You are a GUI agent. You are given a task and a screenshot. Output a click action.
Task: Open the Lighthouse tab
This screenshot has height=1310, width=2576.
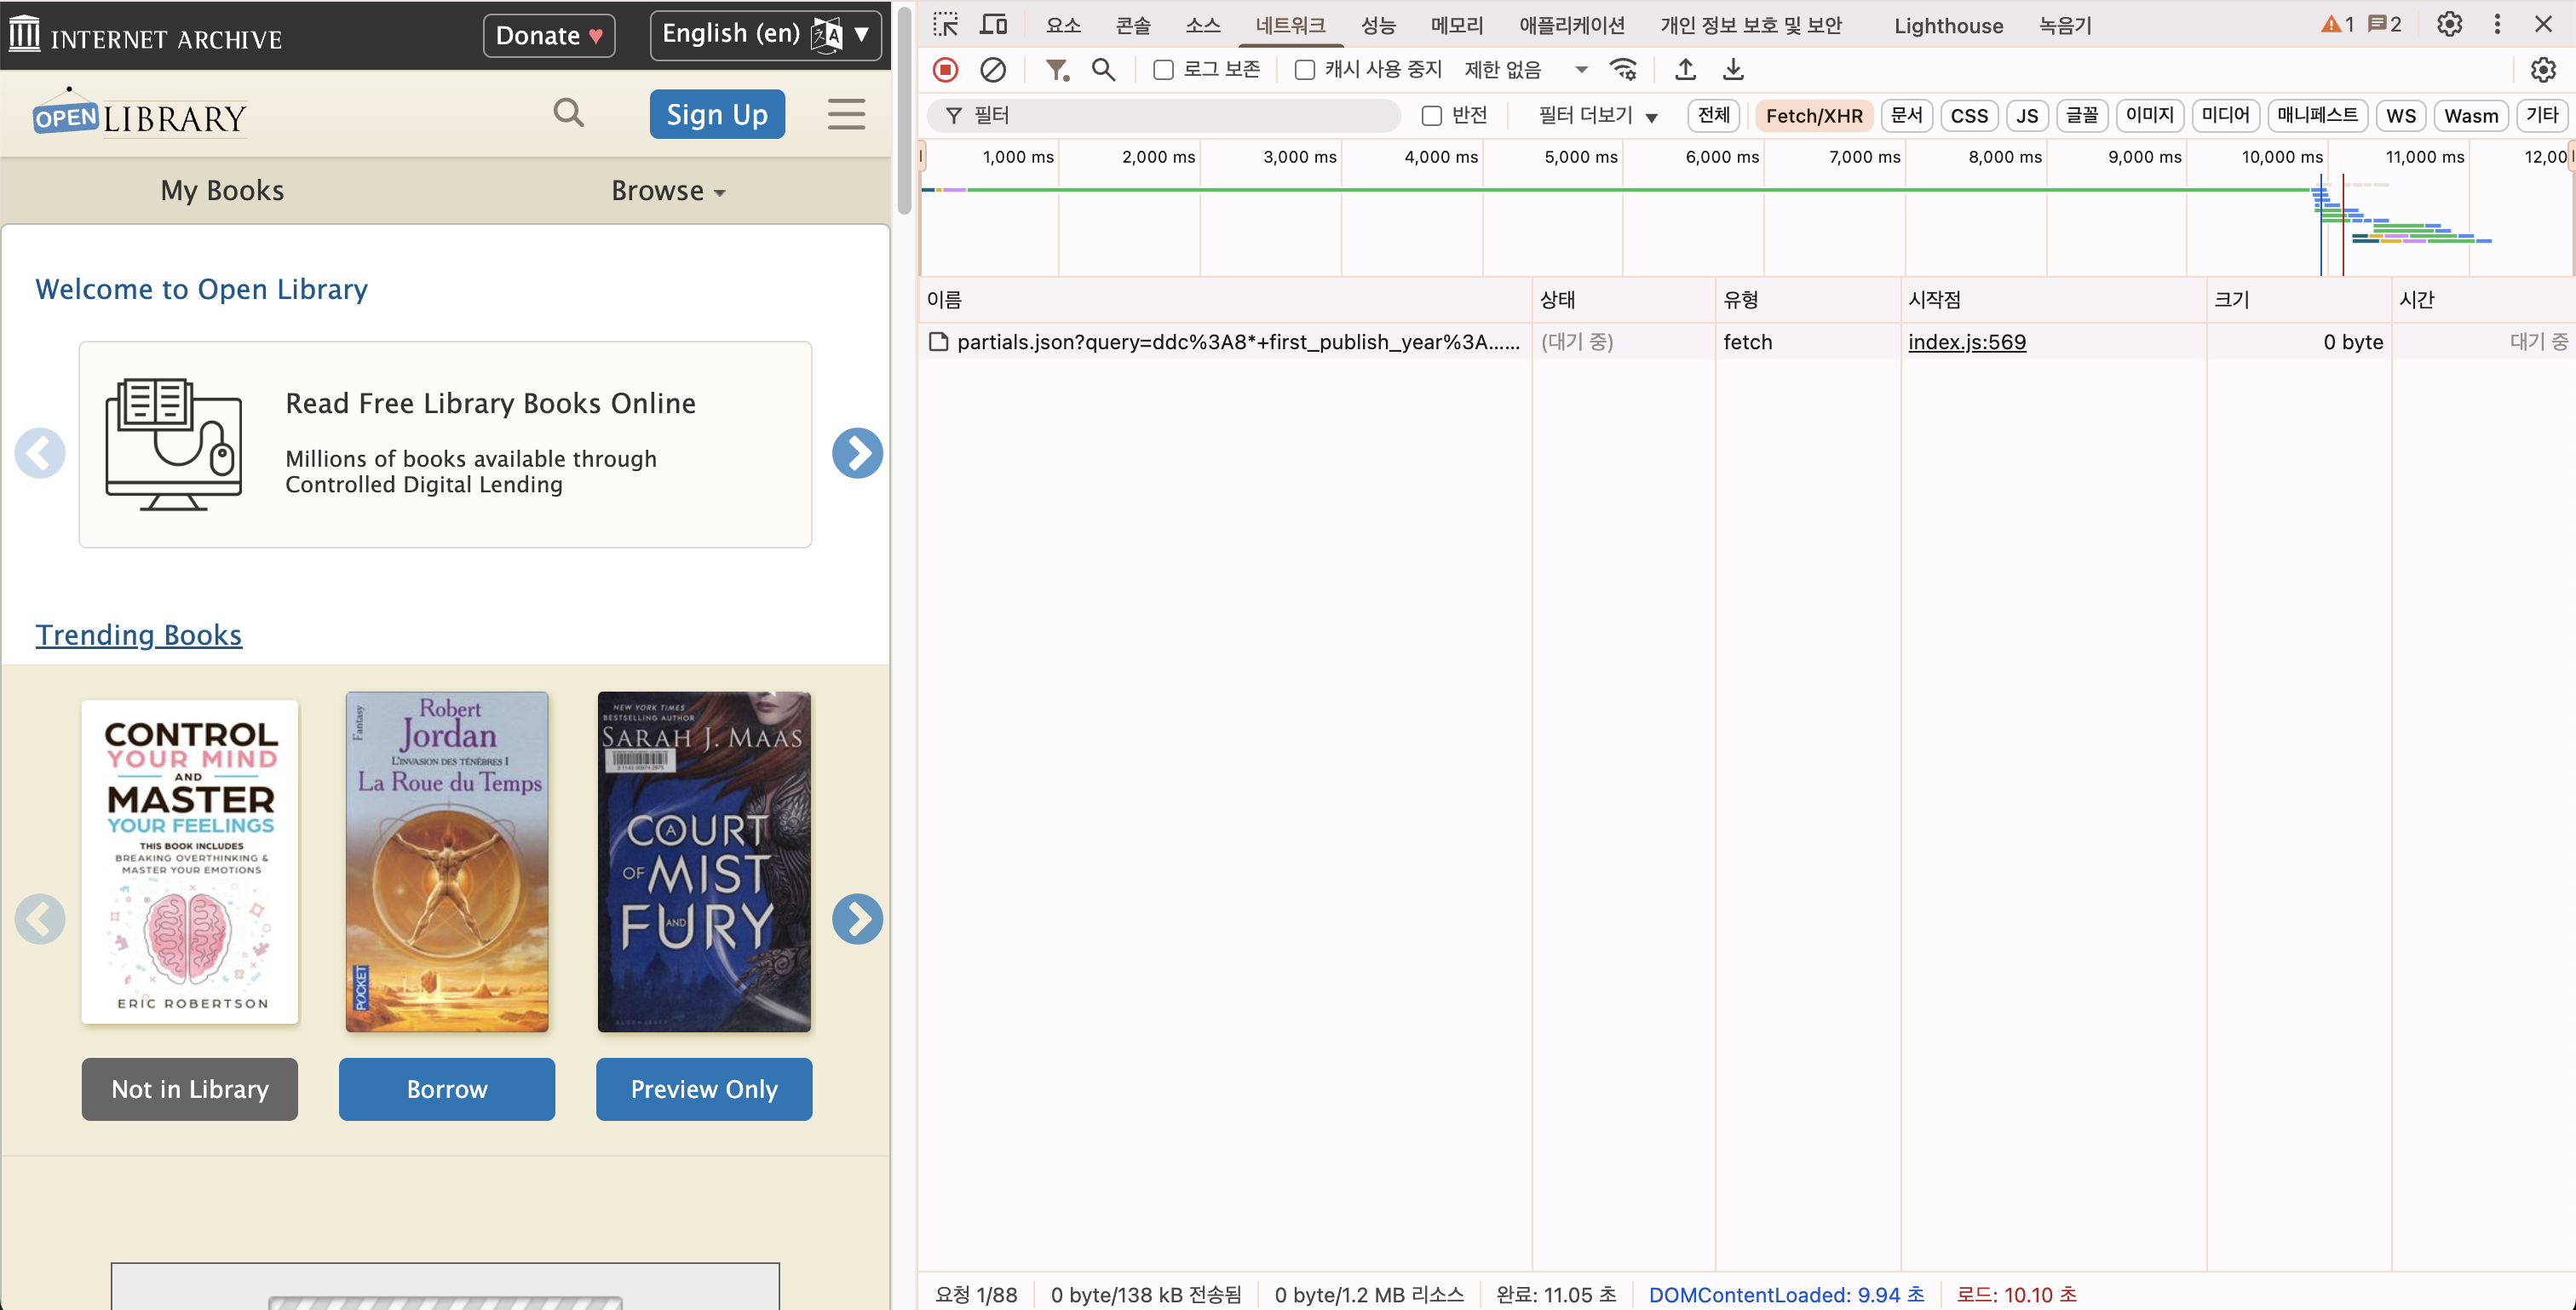1948,25
